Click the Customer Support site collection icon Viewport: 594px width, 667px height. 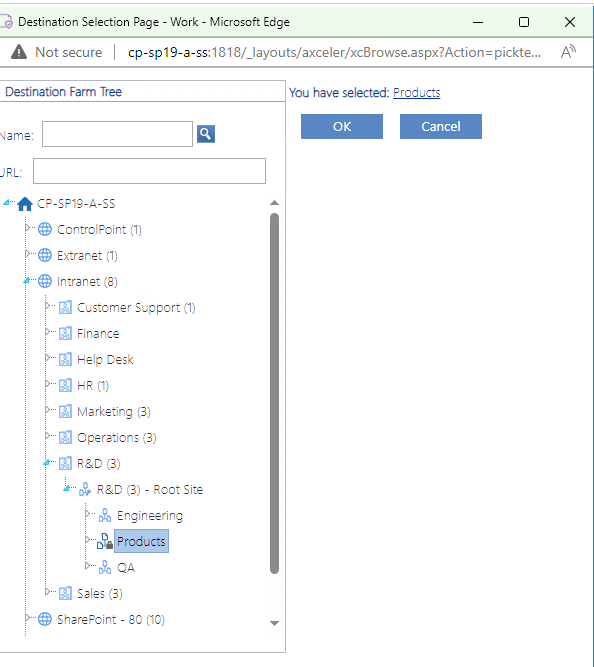coord(65,307)
